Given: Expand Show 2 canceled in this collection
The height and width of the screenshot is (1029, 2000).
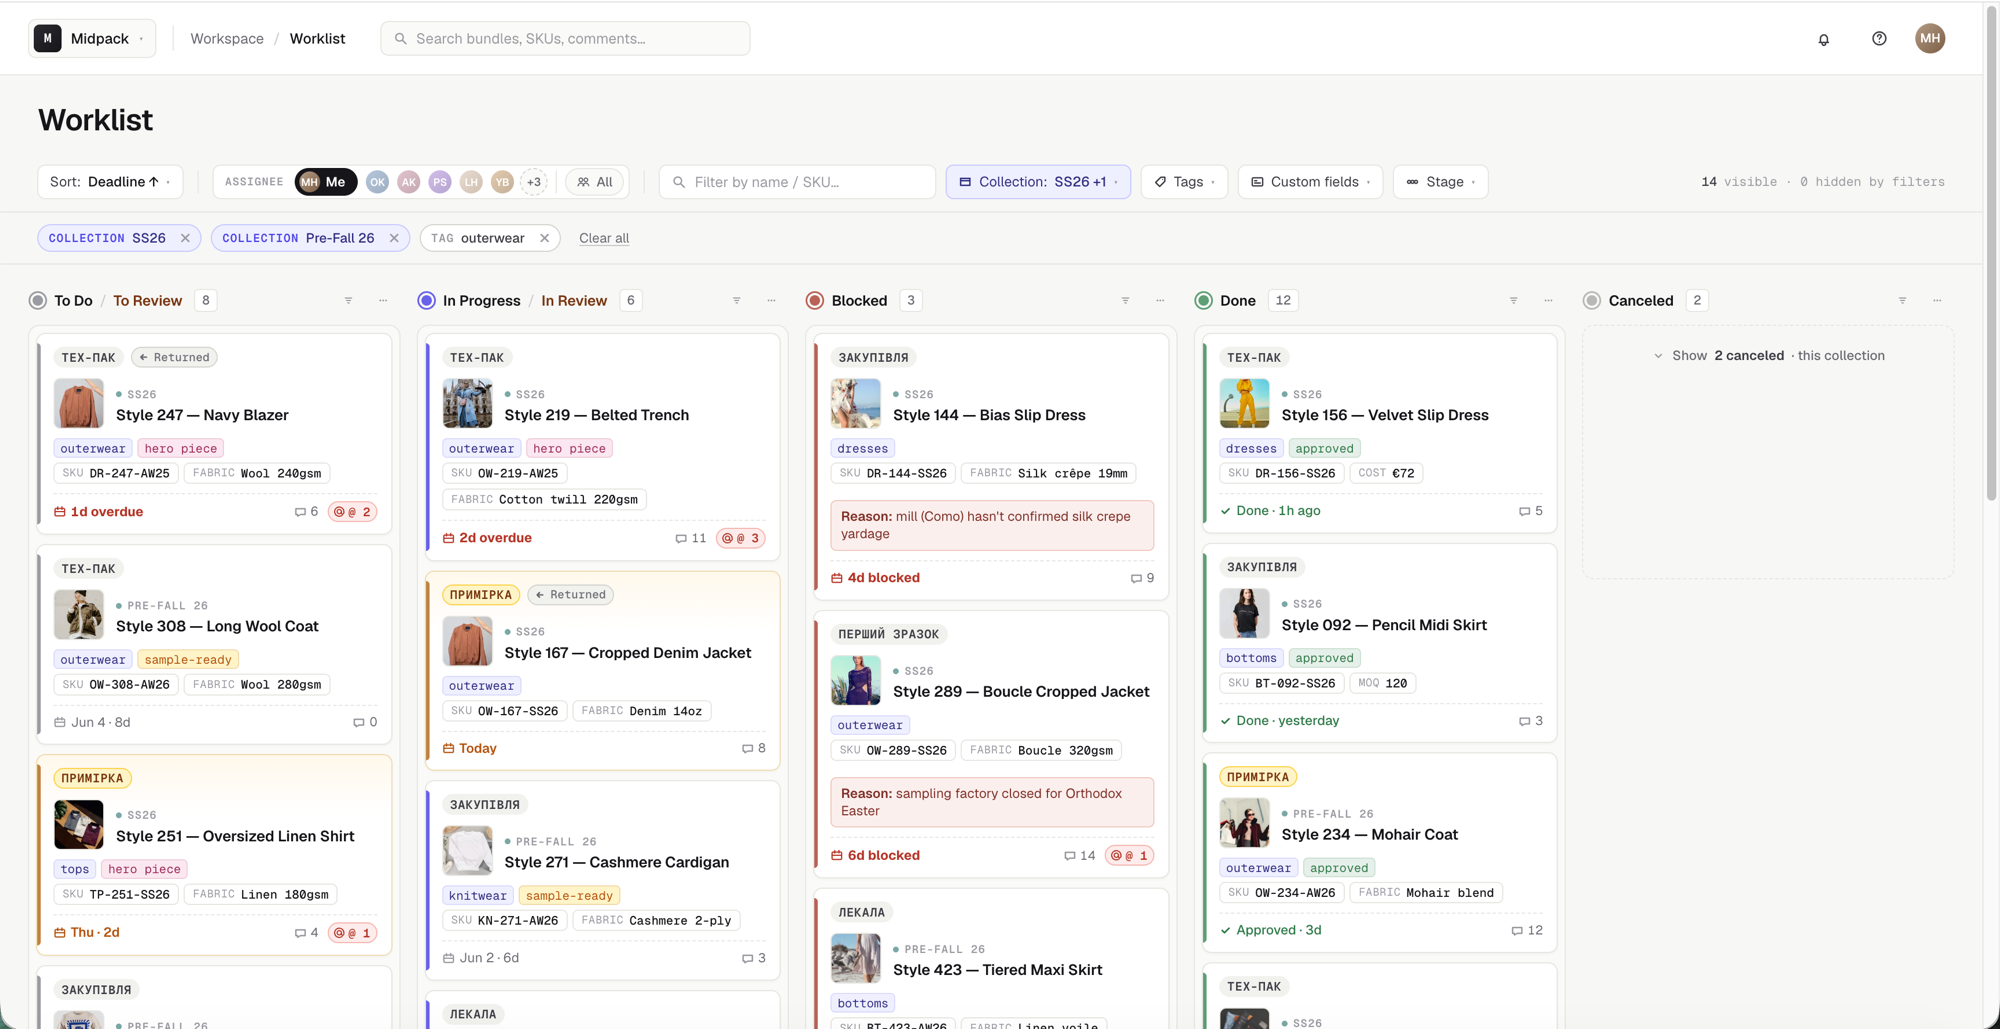Looking at the screenshot, I should (1768, 356).
